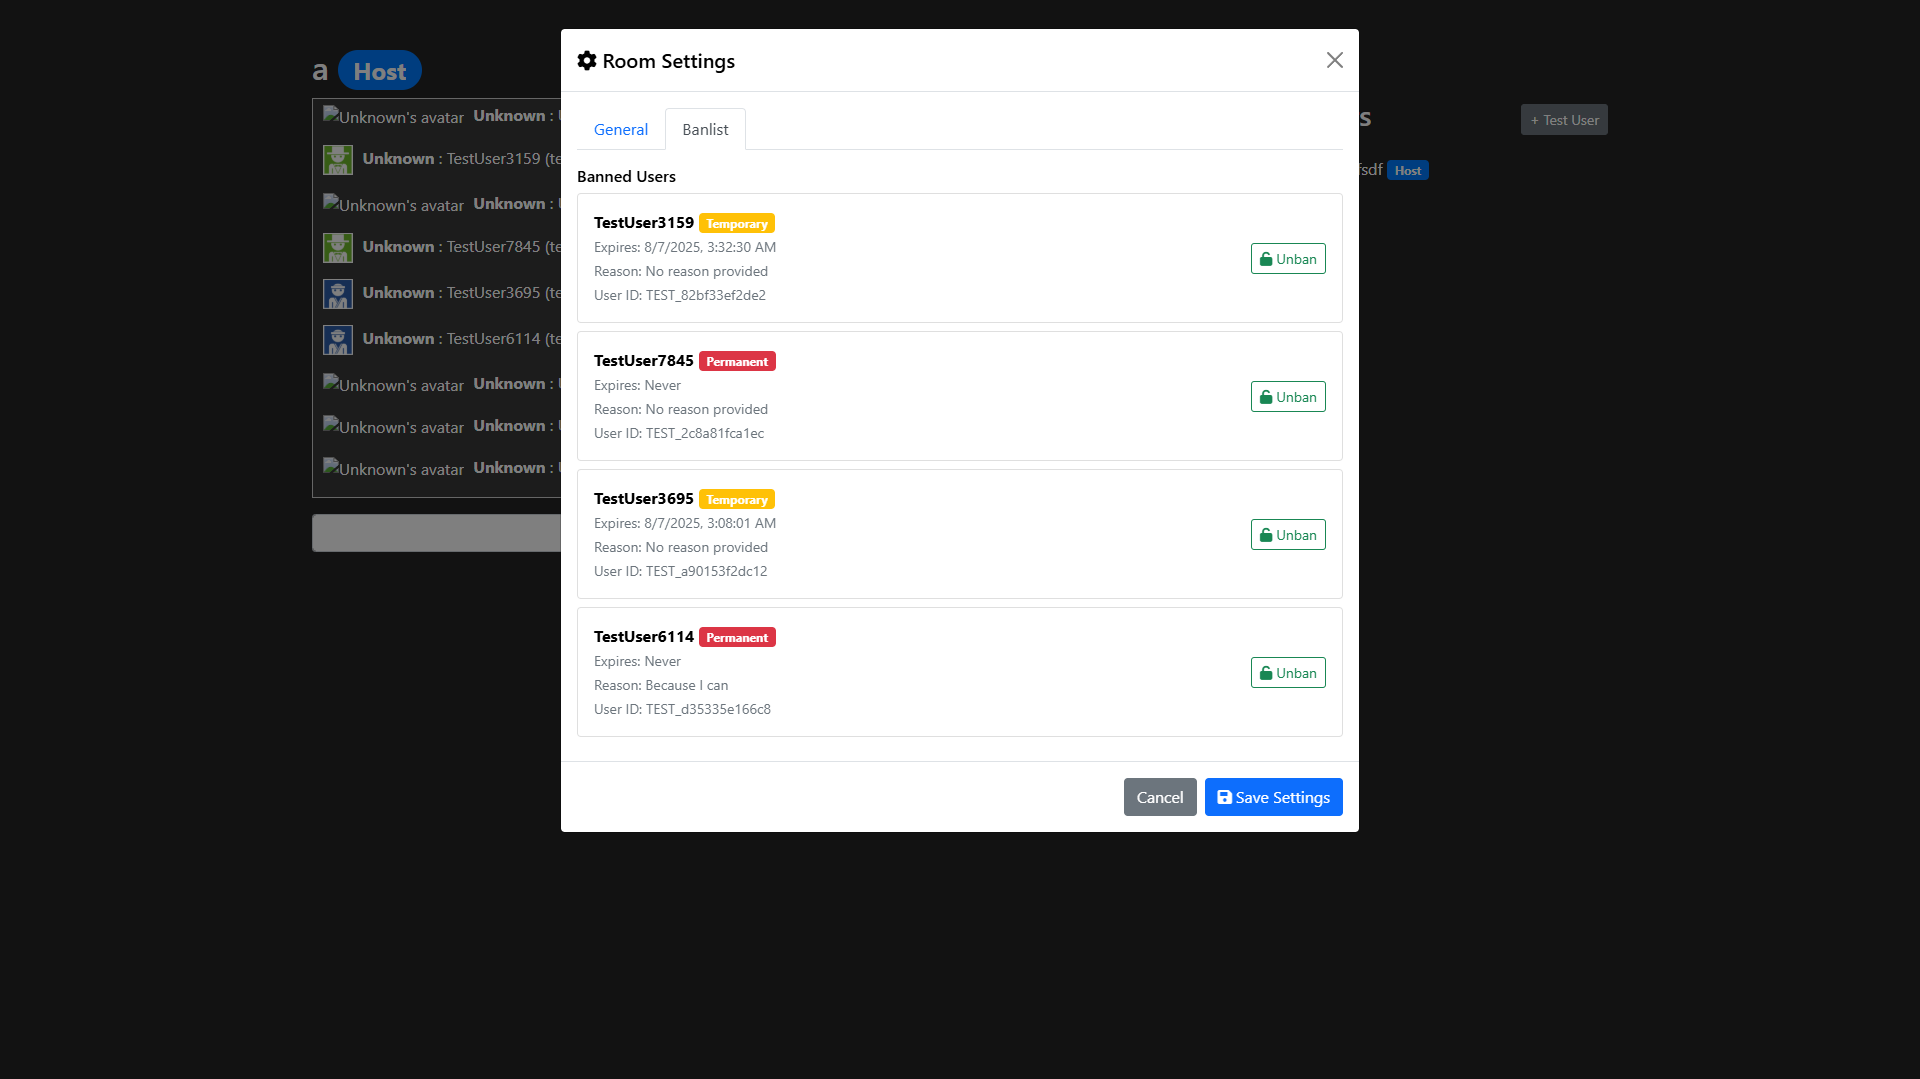Switch to the General tab

click(x=620, y=130)
